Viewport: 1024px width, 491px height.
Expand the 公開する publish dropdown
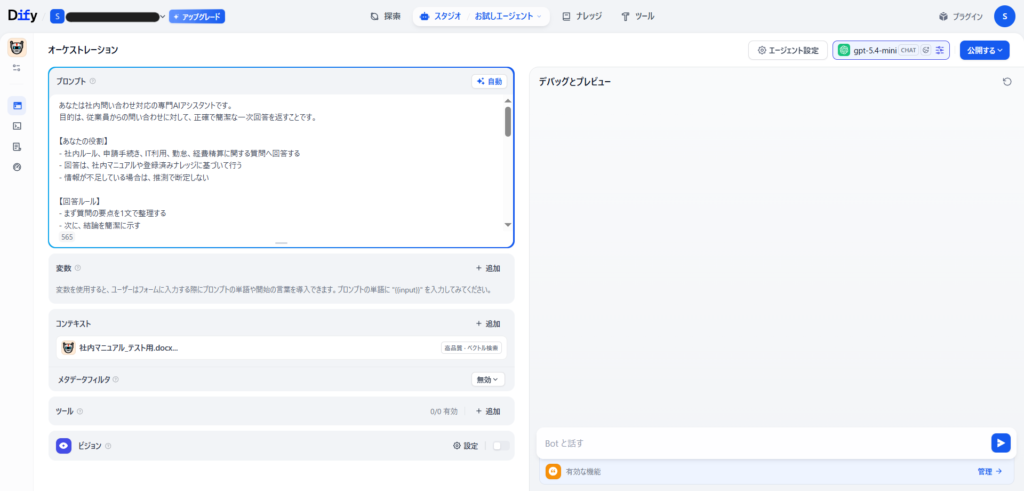pyautogui.click(x=984, y=50)
